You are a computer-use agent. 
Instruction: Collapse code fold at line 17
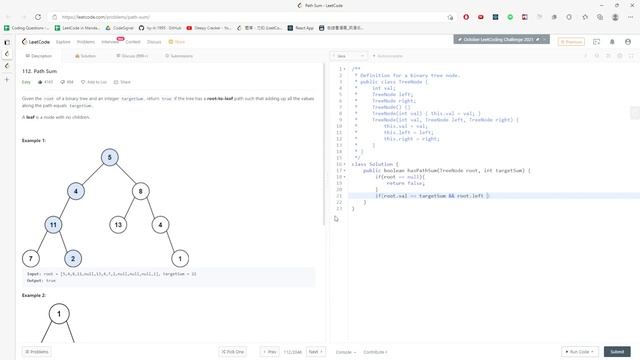[344, 171]
